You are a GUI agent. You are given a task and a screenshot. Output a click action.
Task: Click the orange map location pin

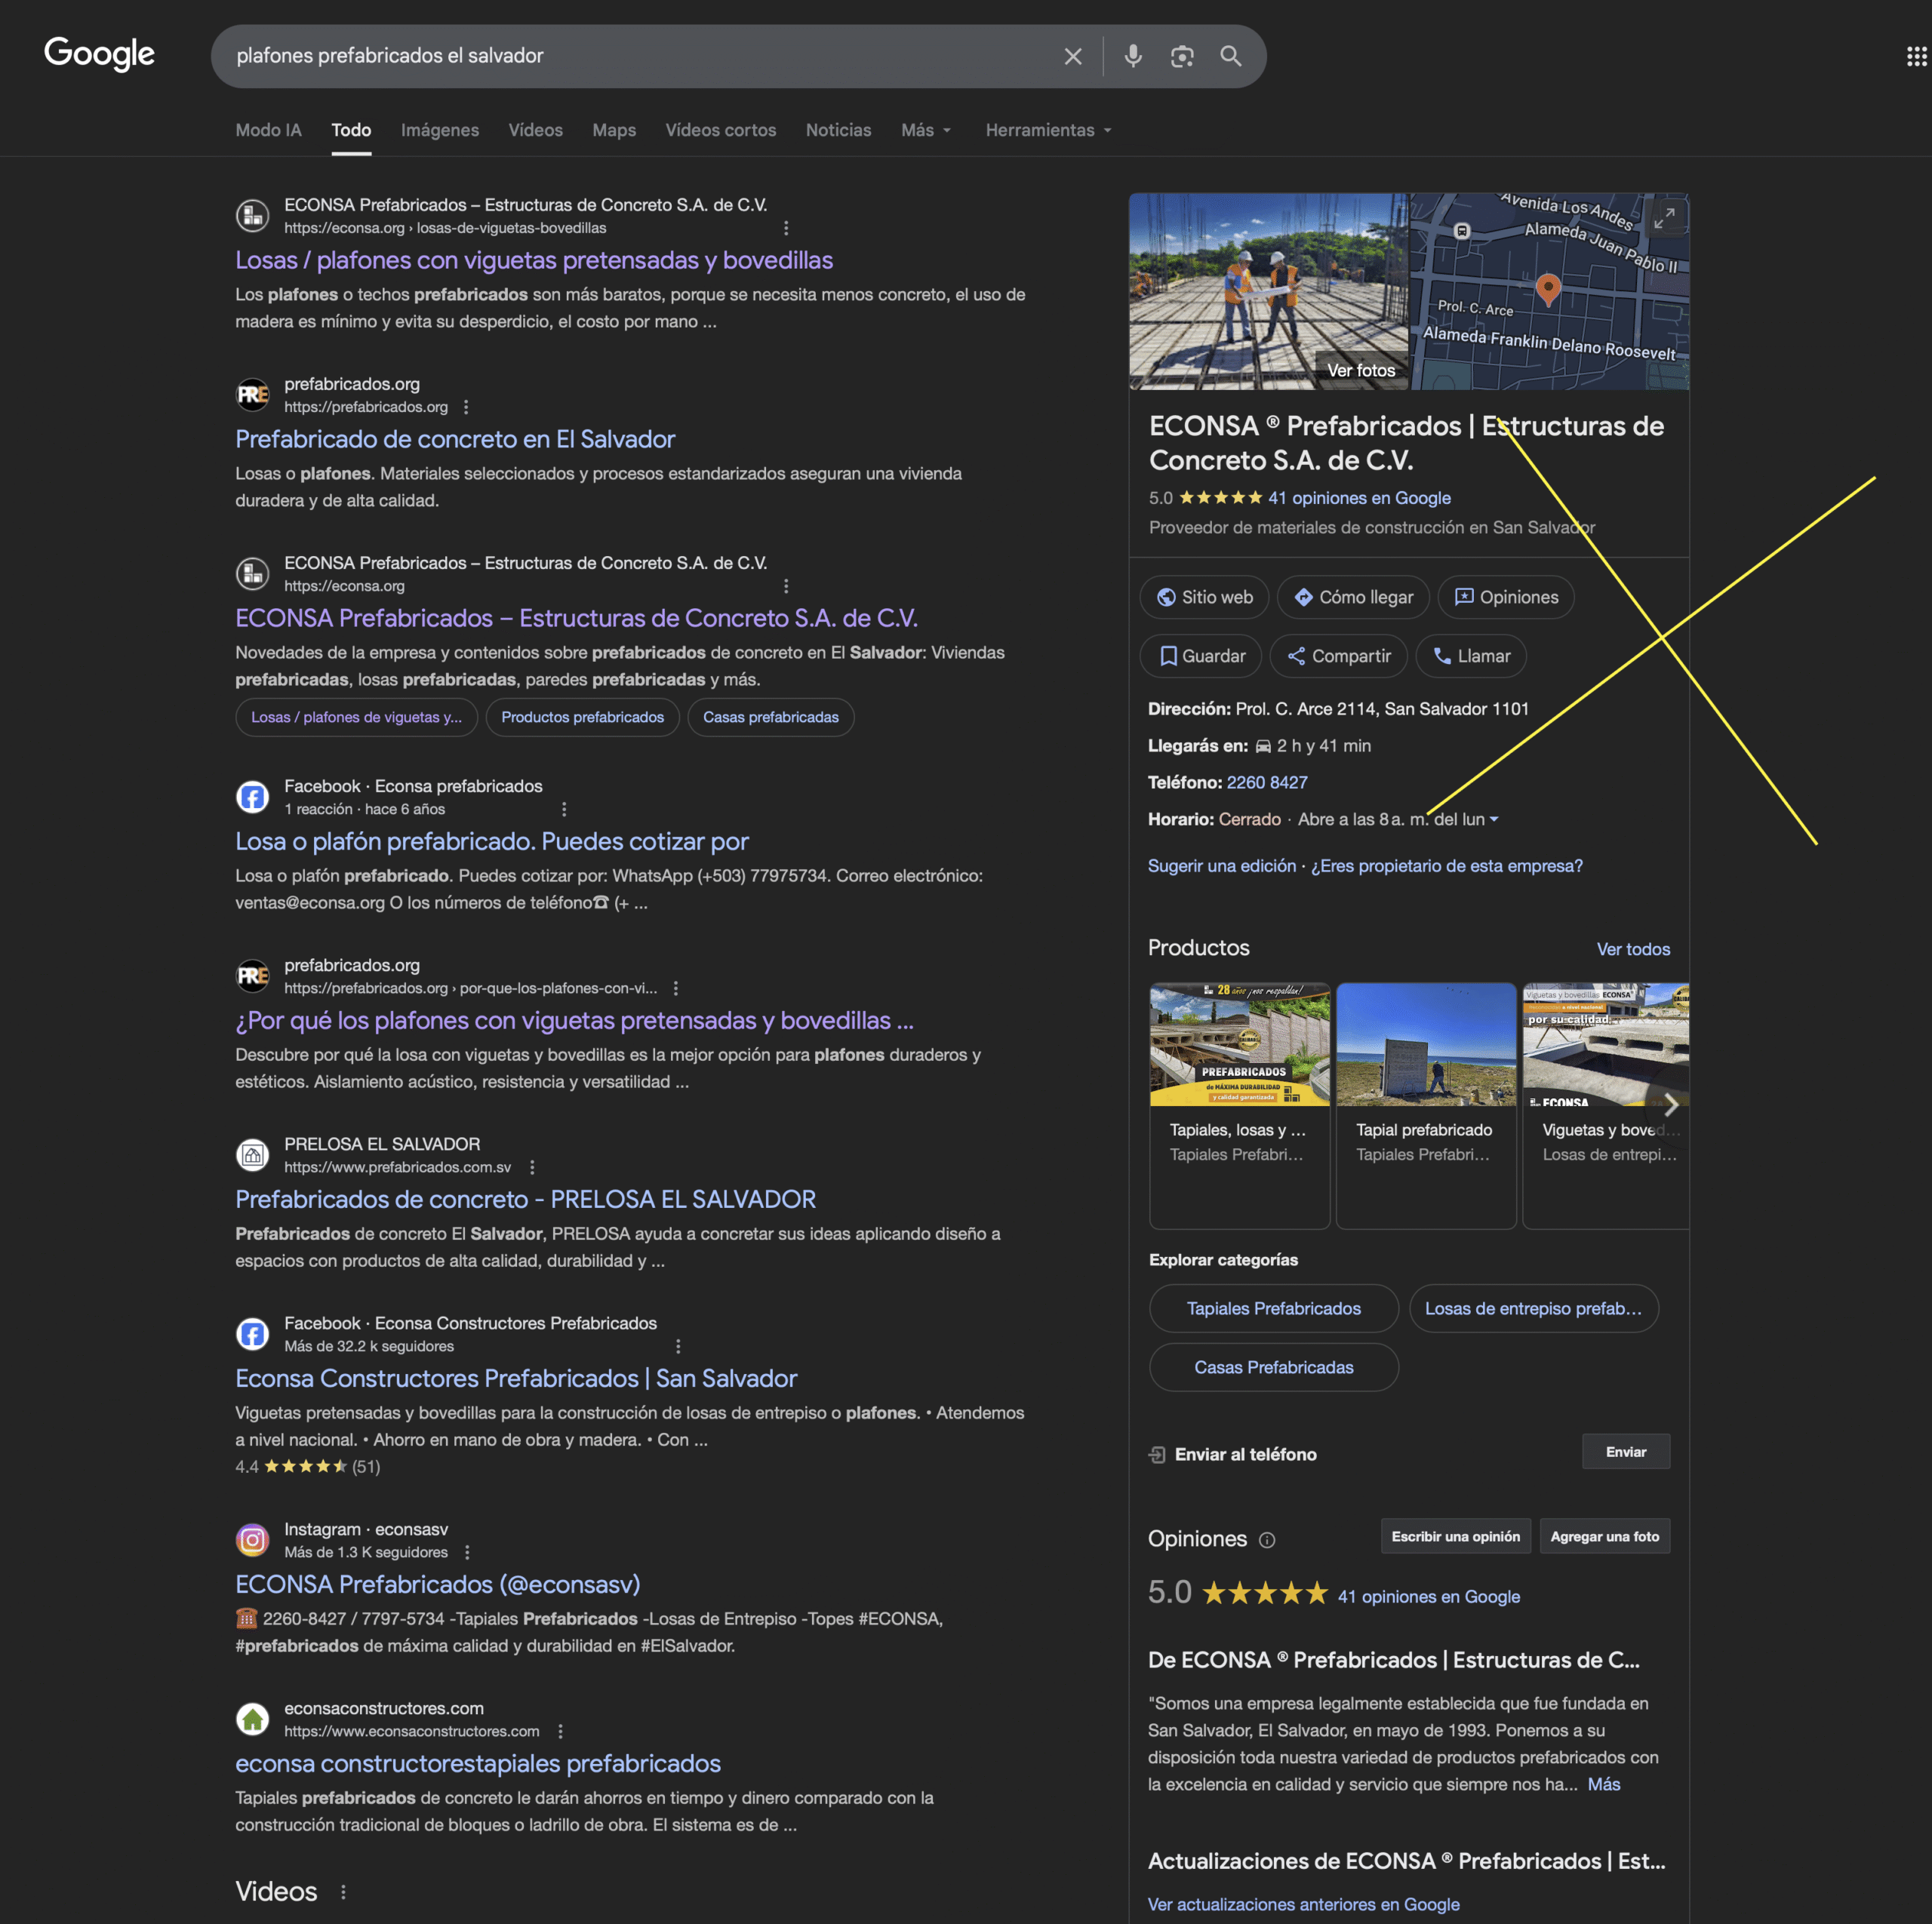point(1548,289)
